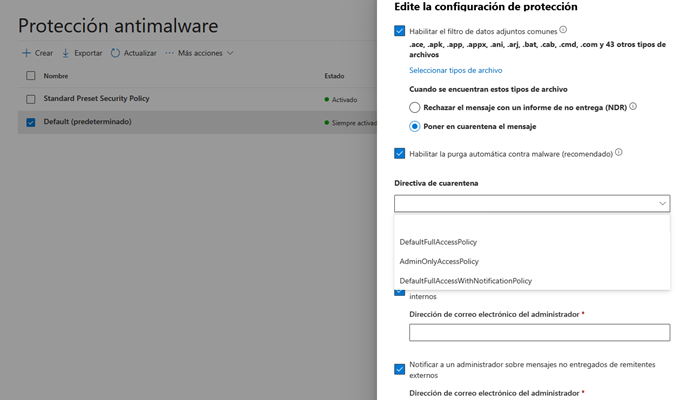Click info icon beside filtro de datos adjuntos
Image resolution: width=680 pixels, height=400 pixels.
591,31
